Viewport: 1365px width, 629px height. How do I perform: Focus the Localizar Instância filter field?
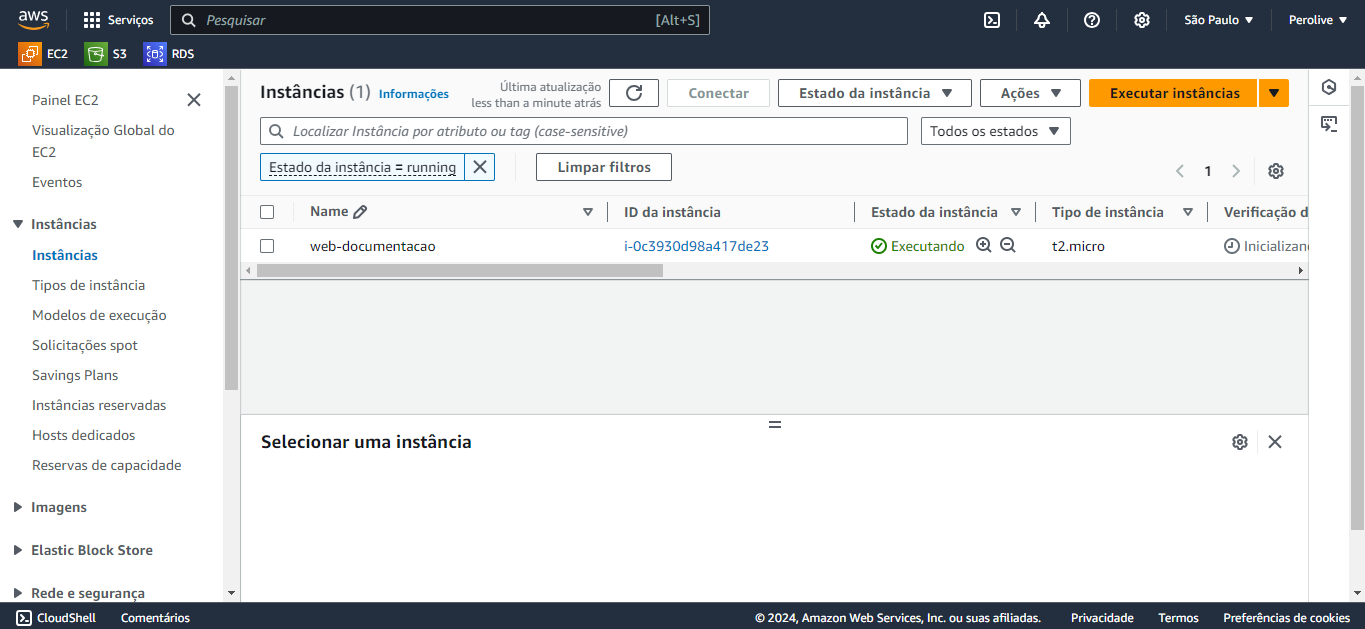pyautogui.click(x=584, y=131)
